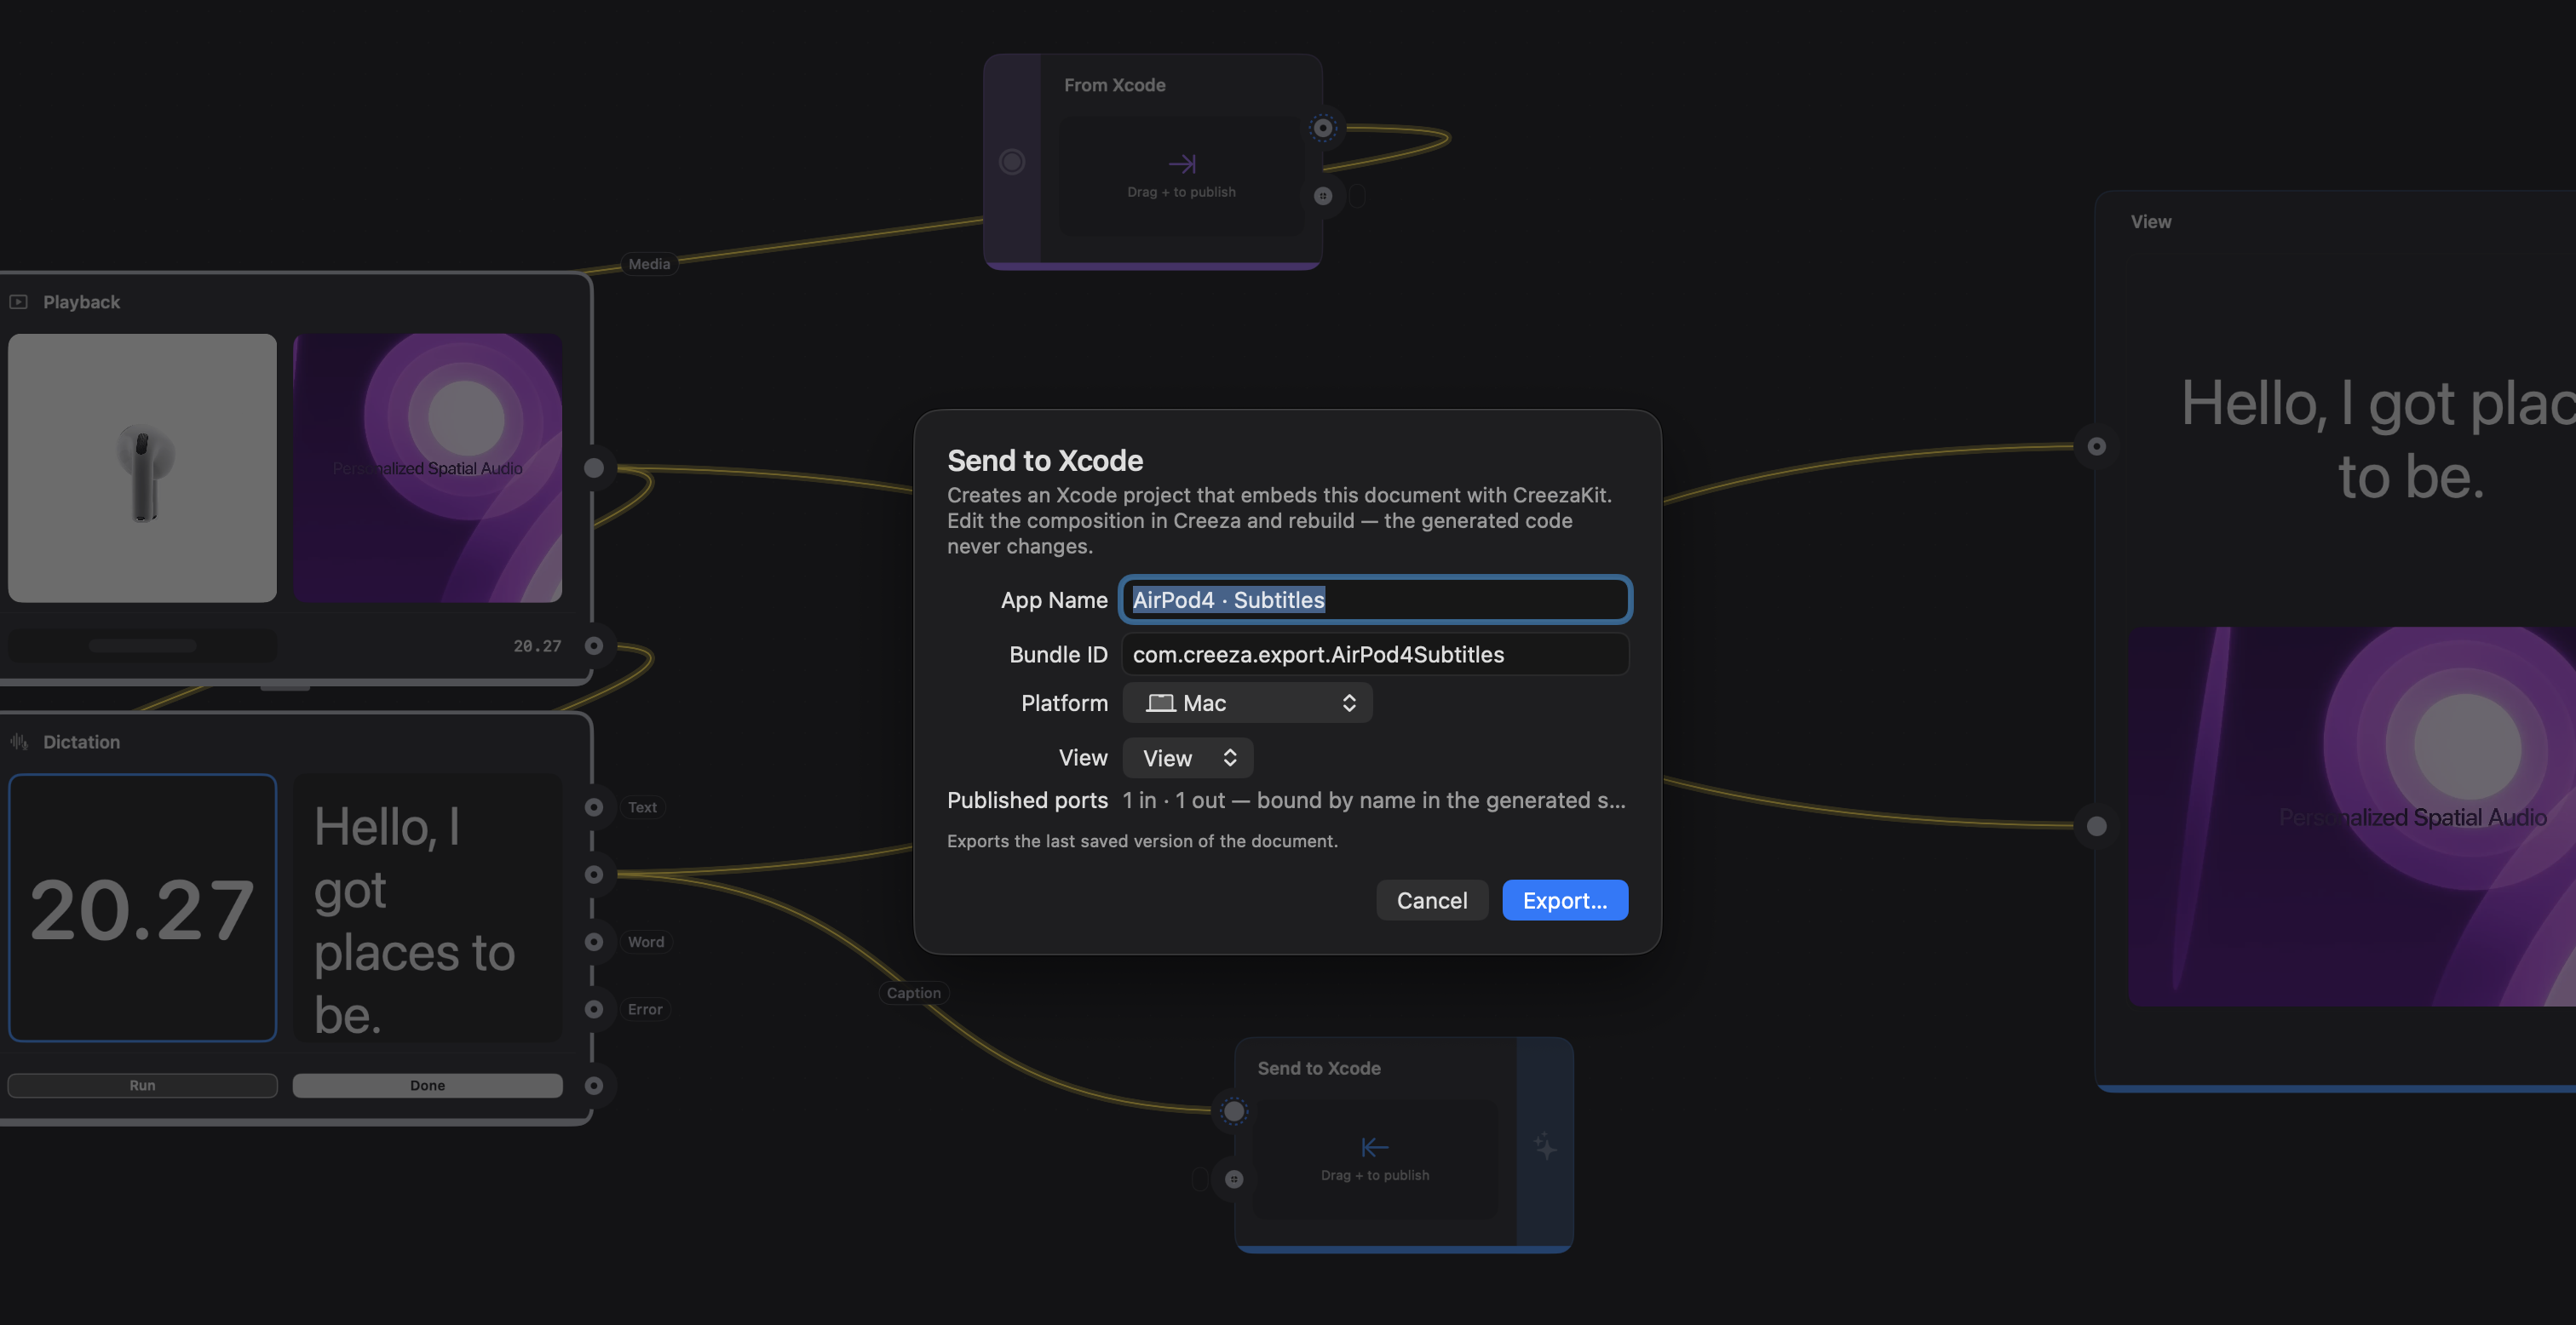Click the Dictation Done output port
The width and height of the screenshot is (2576, 1325).
pos(594,1085)
